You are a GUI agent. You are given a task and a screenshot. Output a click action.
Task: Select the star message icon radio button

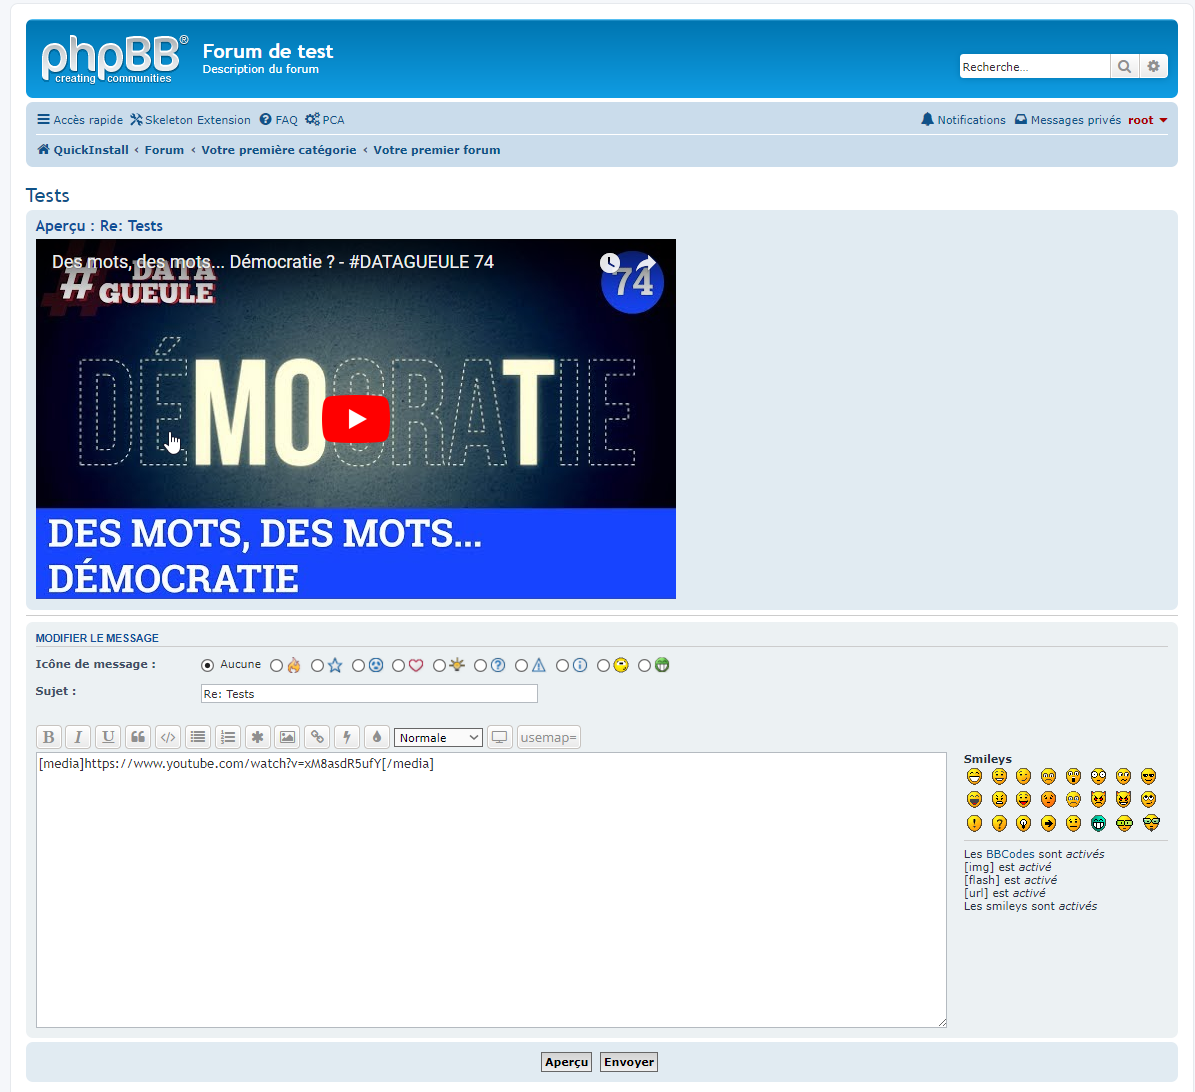(x=318, y=666)
